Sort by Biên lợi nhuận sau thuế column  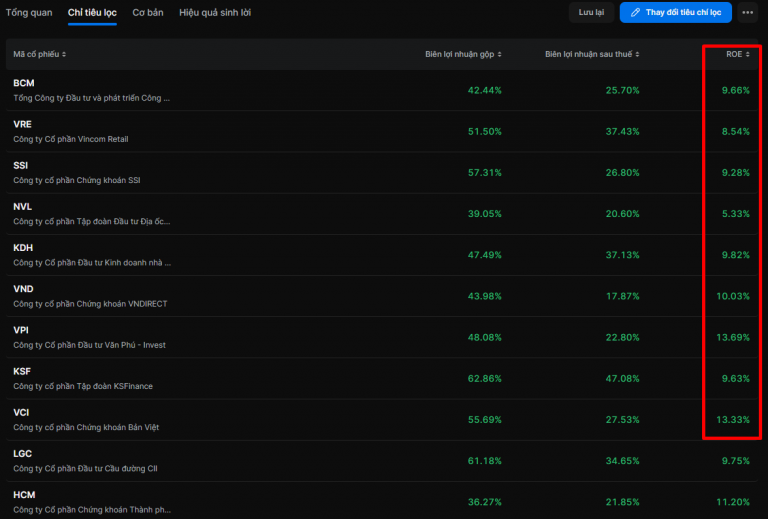pos(592,54)
